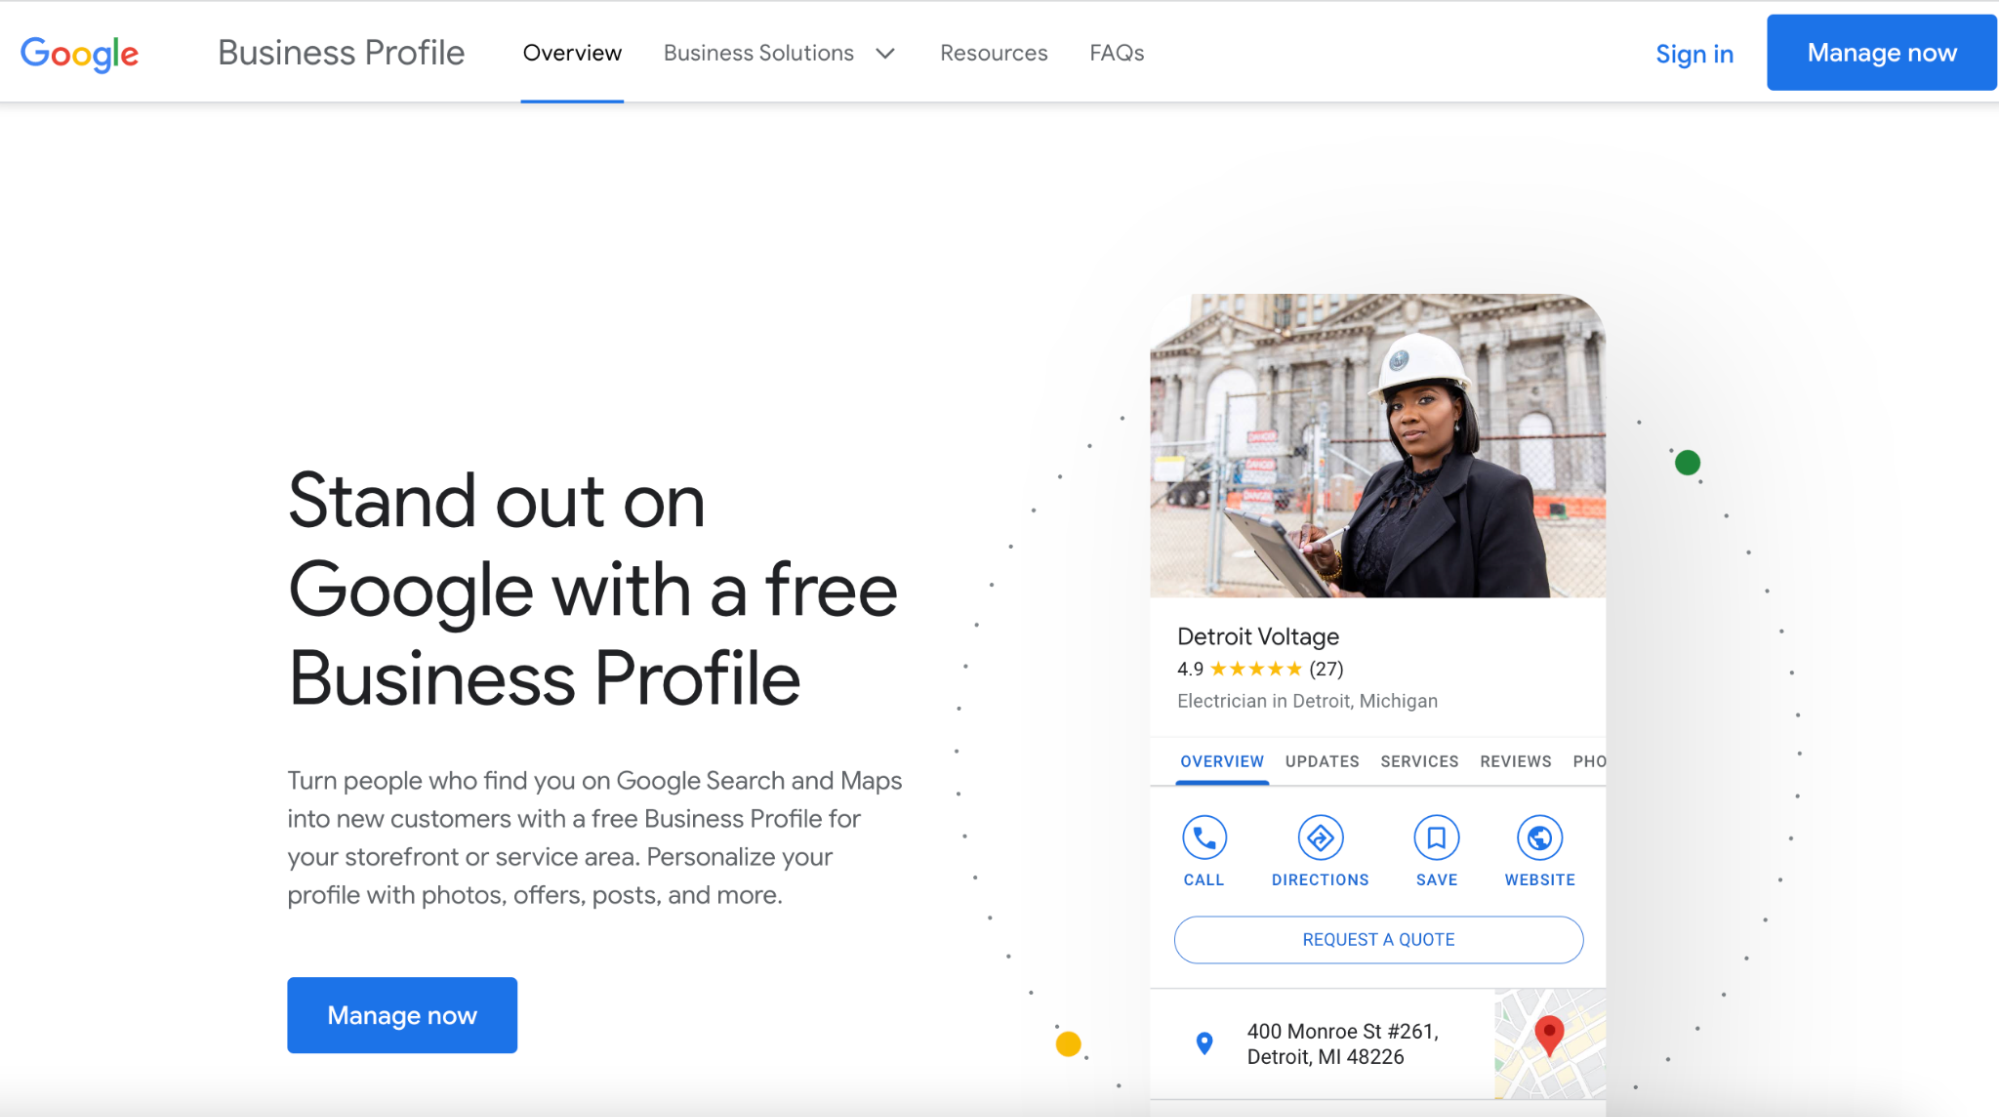This screenshot has height=1117, width=1999.
Task: Click the Detroit Voltage business name
Action: [1258, 637]
